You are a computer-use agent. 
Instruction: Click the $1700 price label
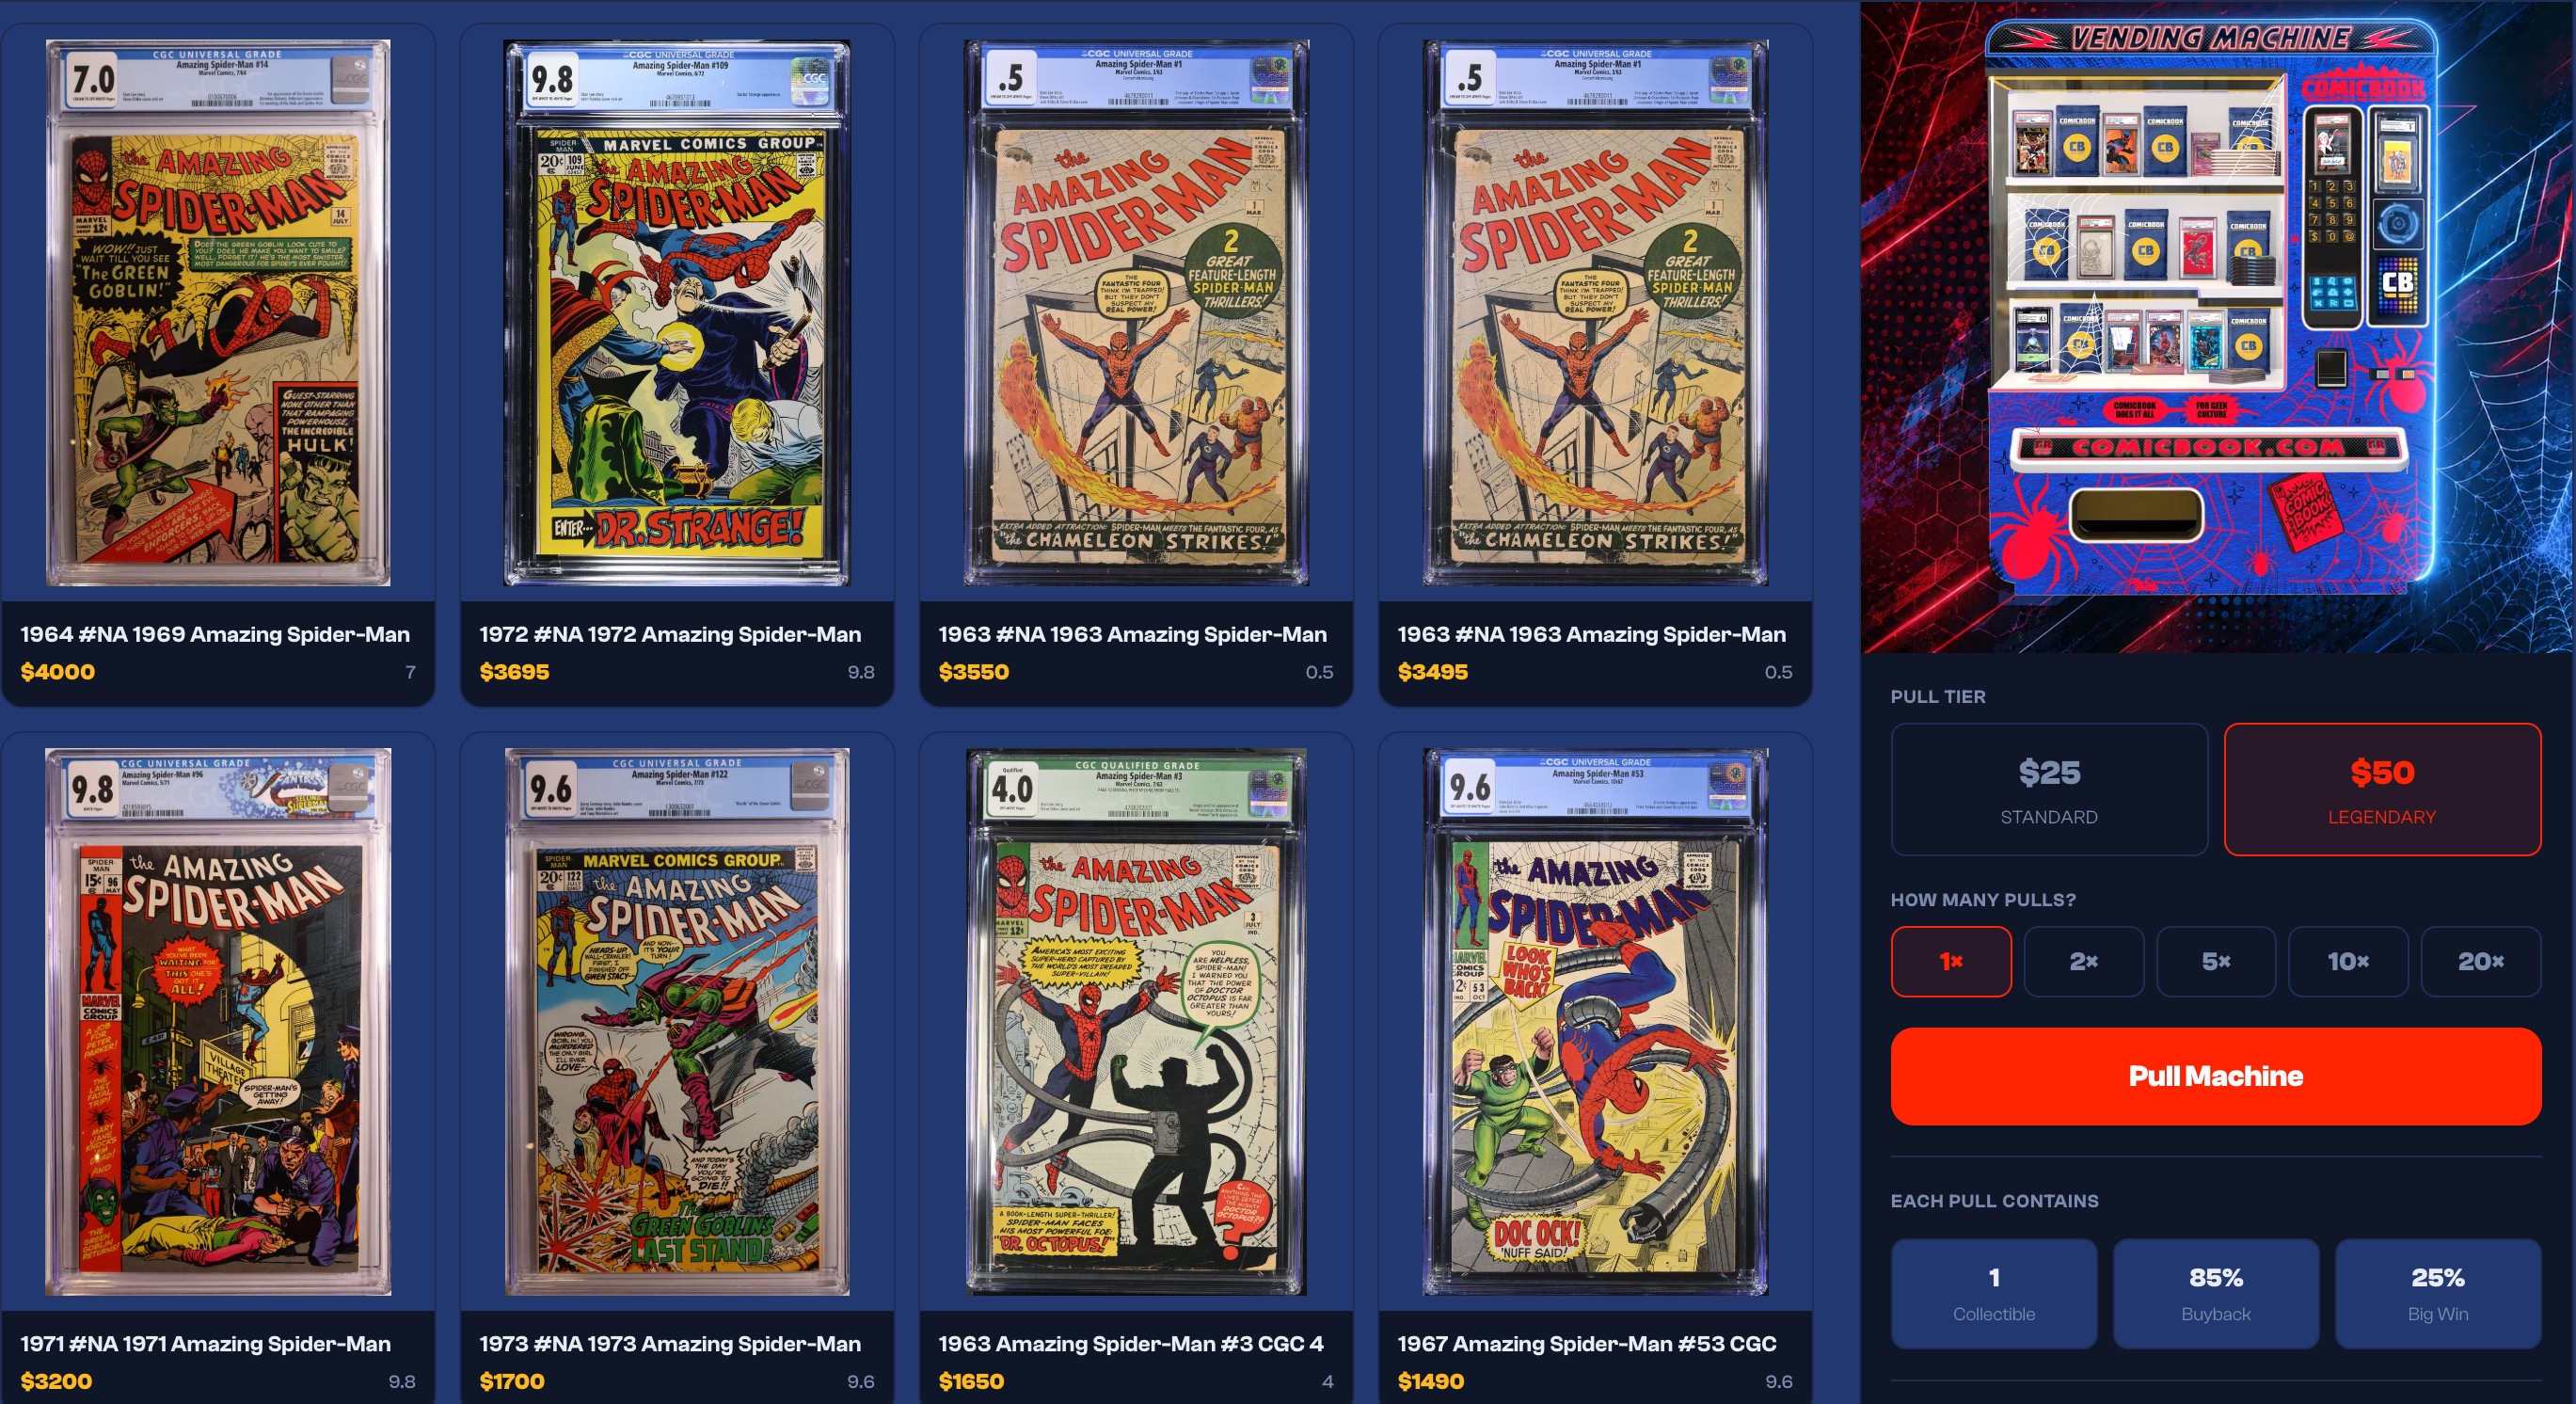click(511, 1381)
